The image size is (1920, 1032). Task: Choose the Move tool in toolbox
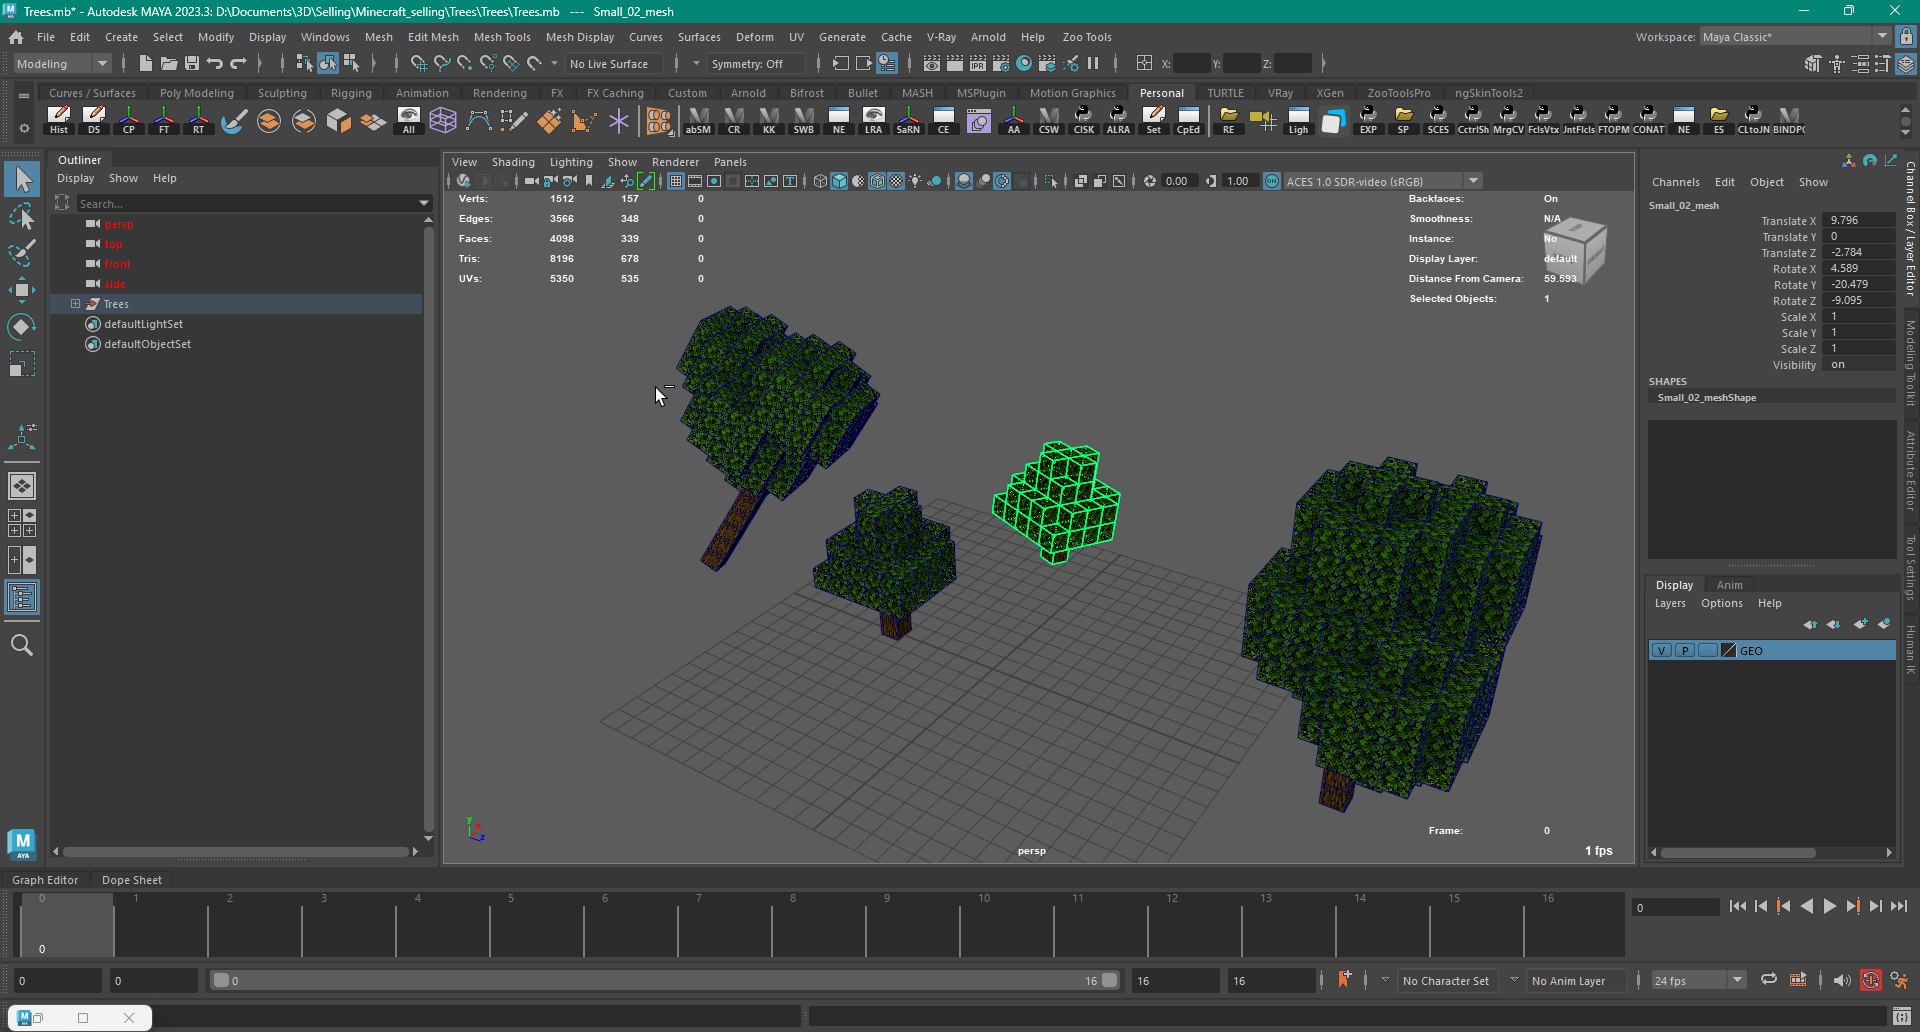[x=22, y=290]
